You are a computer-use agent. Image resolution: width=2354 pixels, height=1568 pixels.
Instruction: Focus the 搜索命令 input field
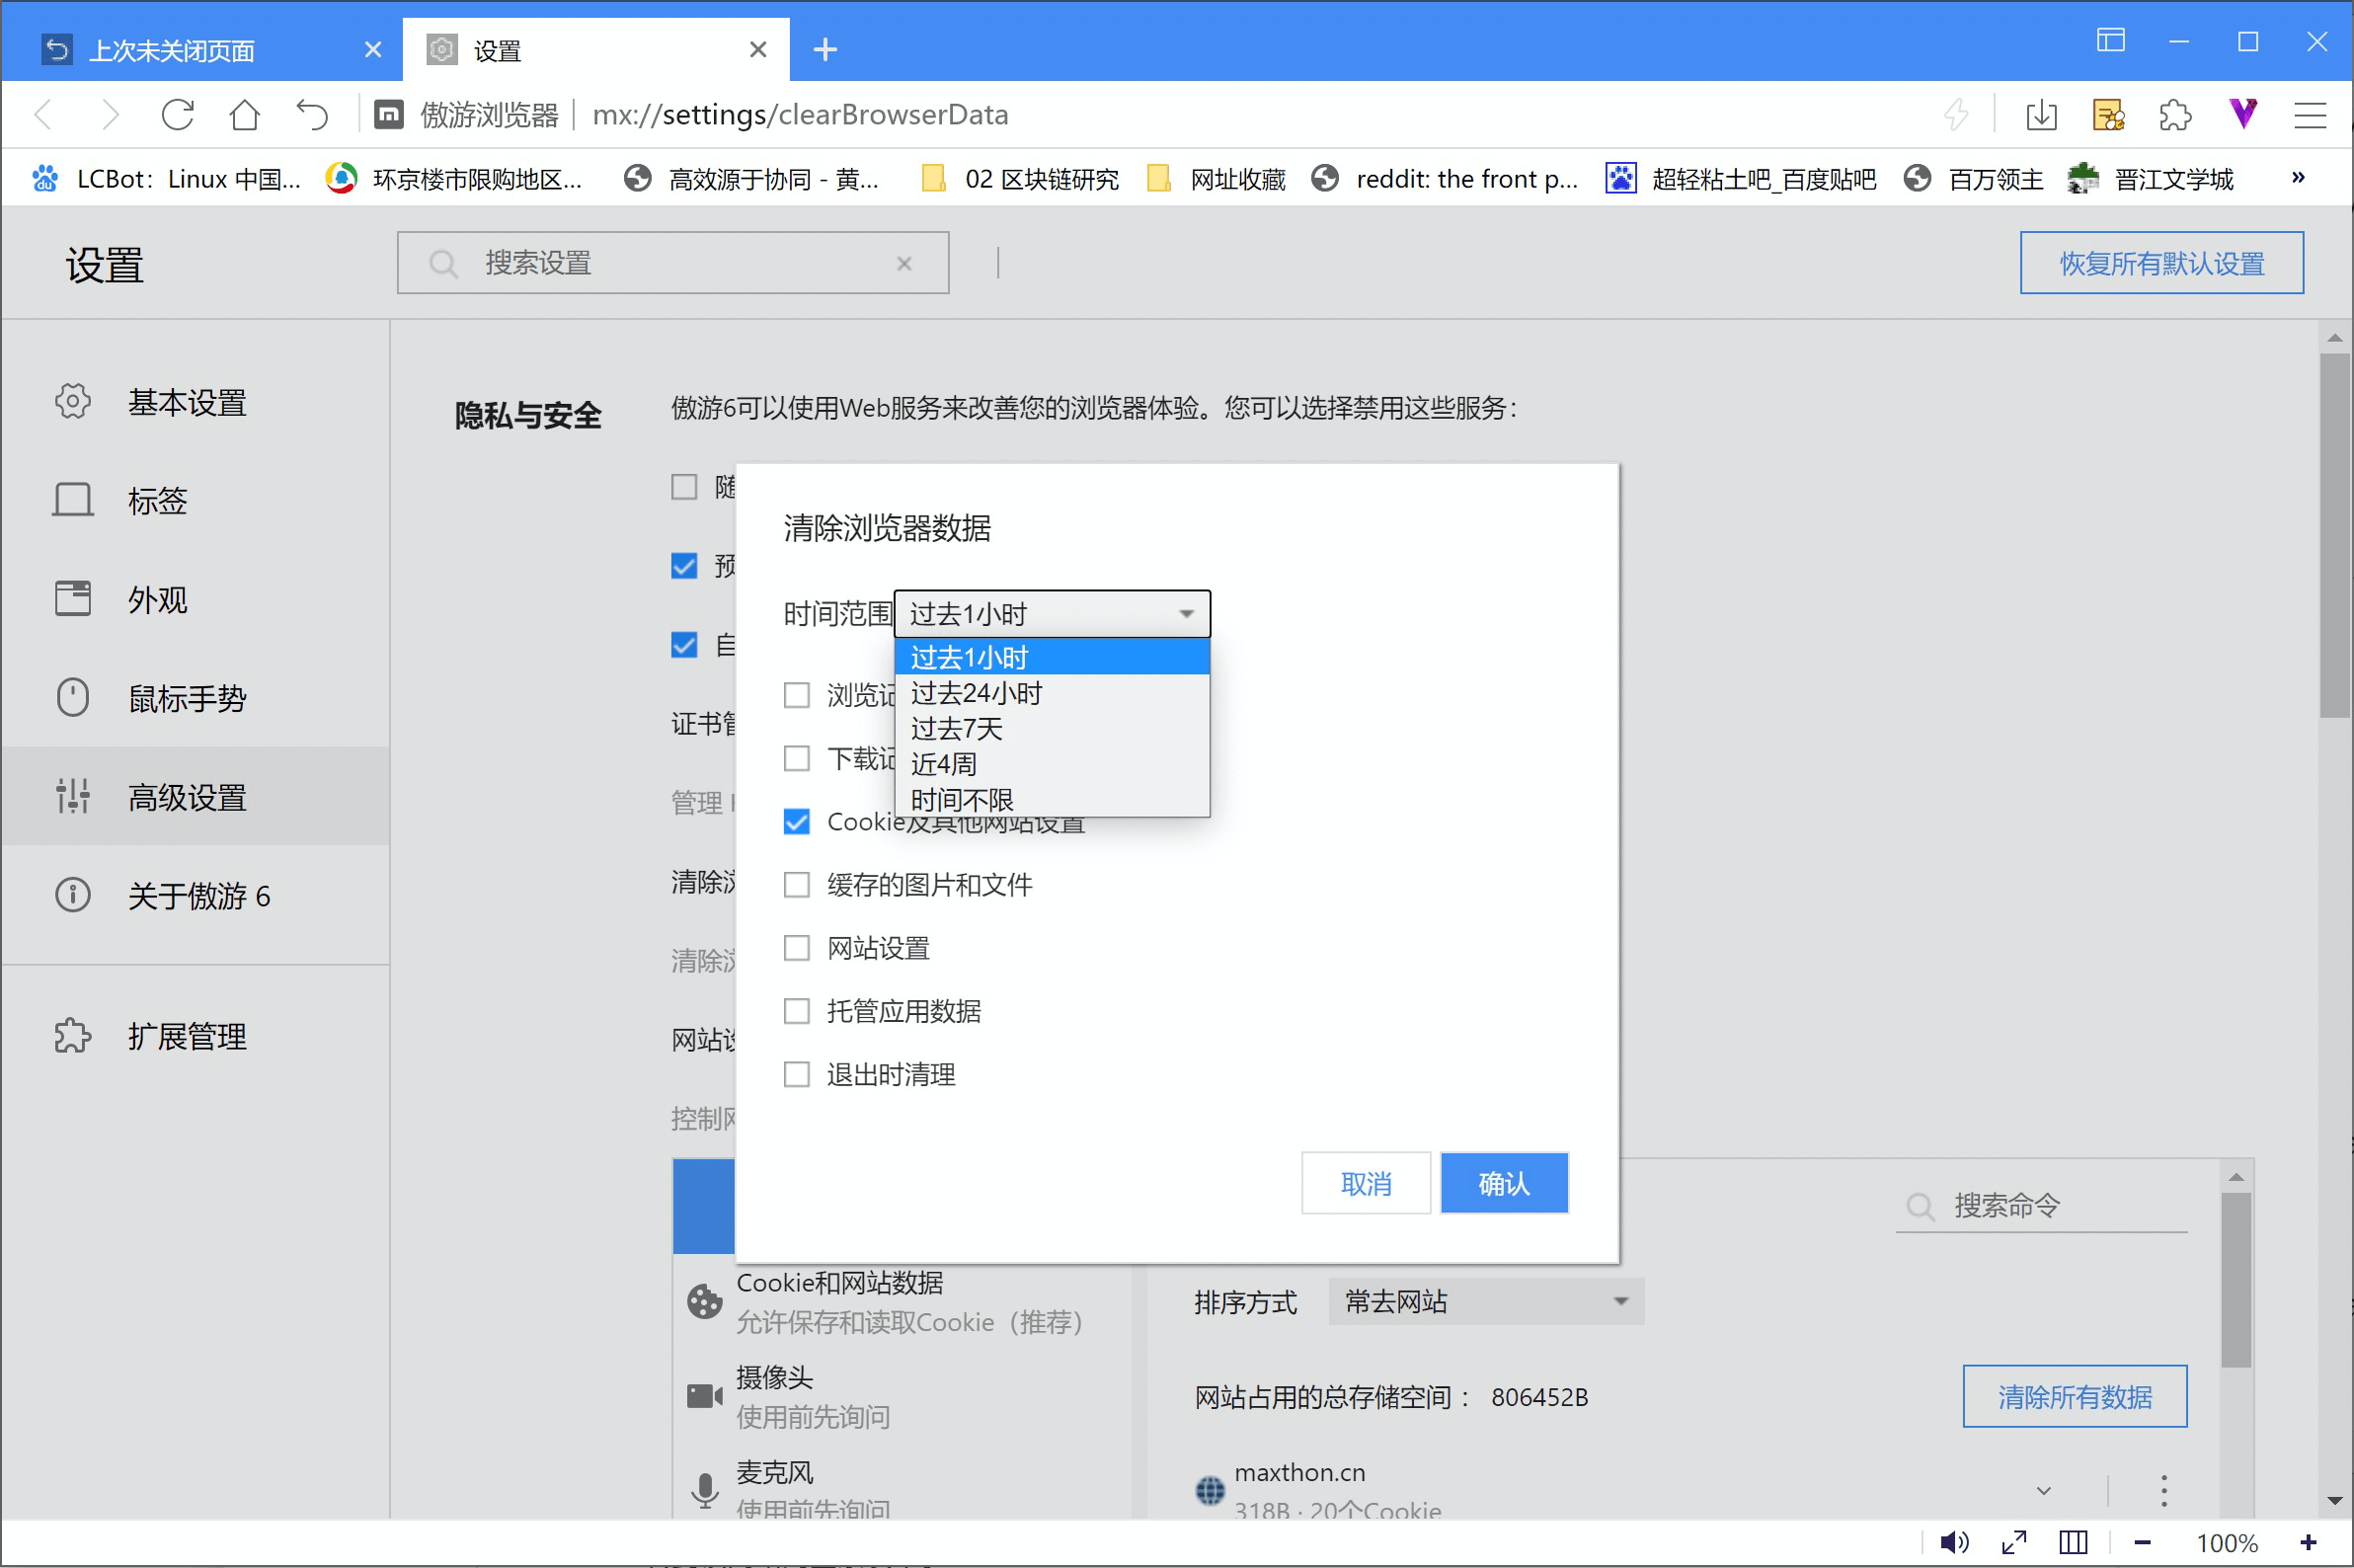click(x=2042, y=1206)
